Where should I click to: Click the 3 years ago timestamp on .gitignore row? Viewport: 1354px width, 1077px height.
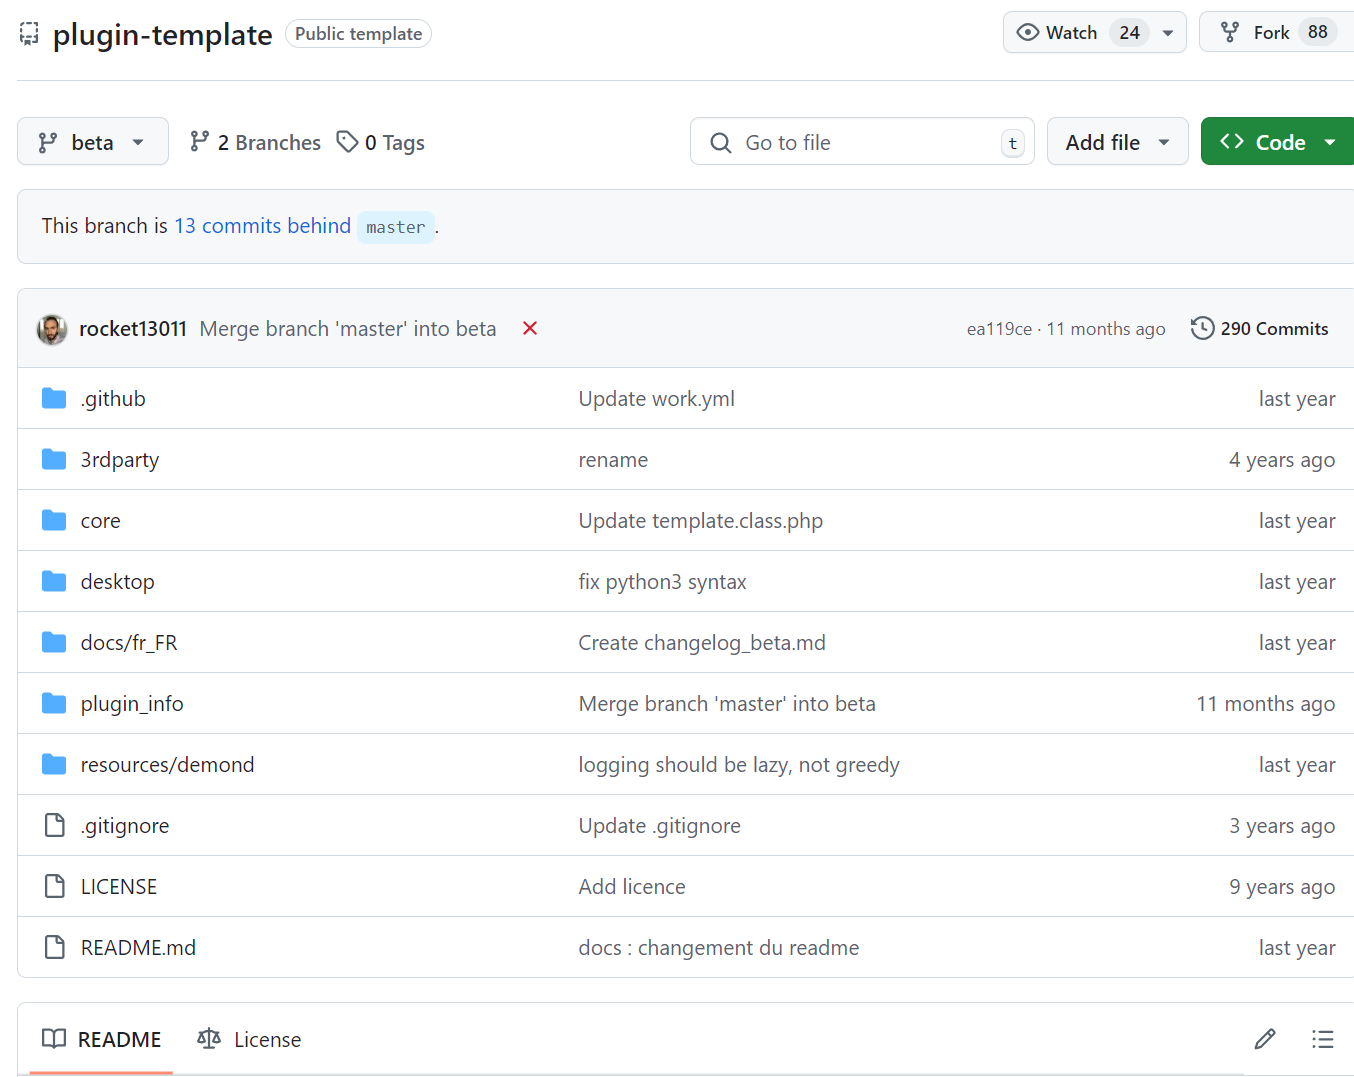pos(1282,826)
